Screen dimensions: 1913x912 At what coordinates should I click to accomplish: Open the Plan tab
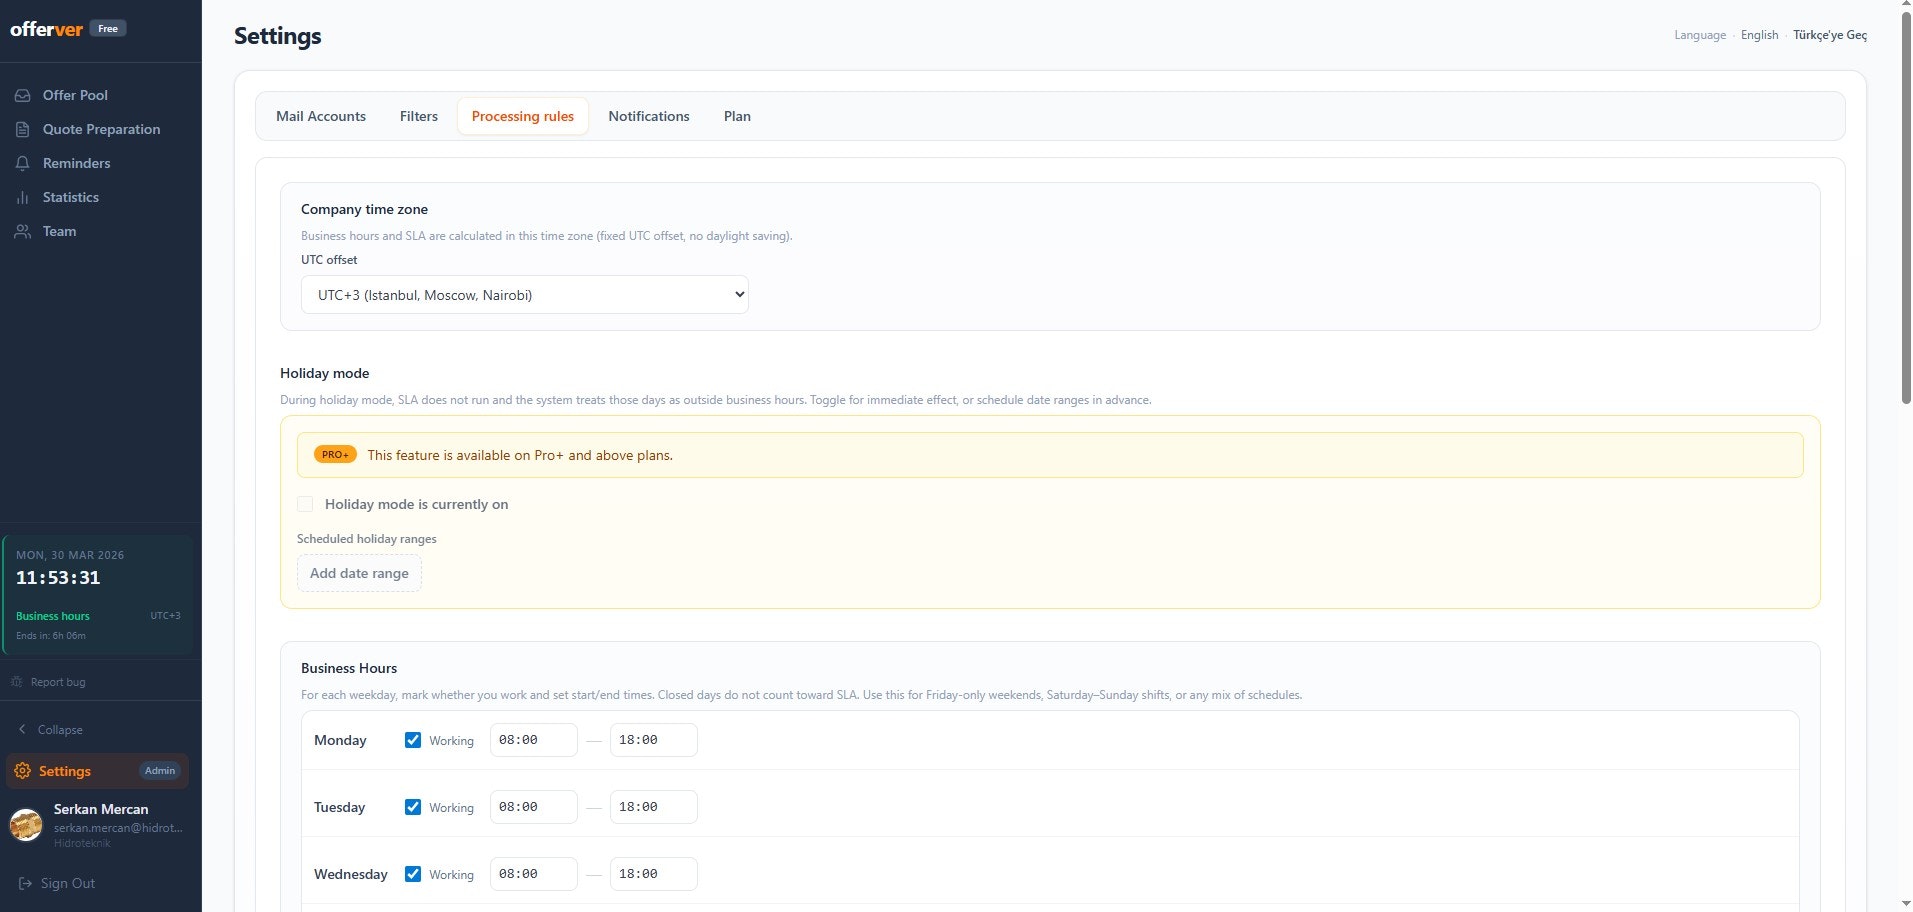[x=737, y=116]
